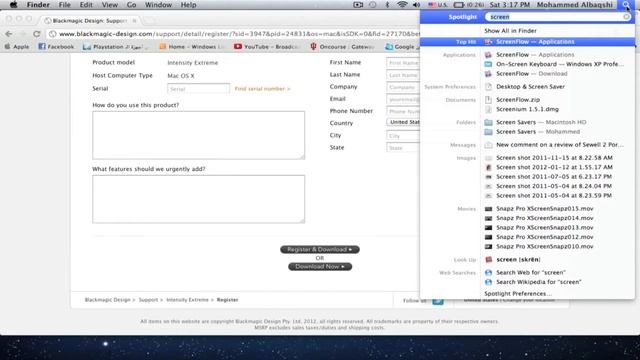Click the Time Machine clock icon

tap(373, 5)
